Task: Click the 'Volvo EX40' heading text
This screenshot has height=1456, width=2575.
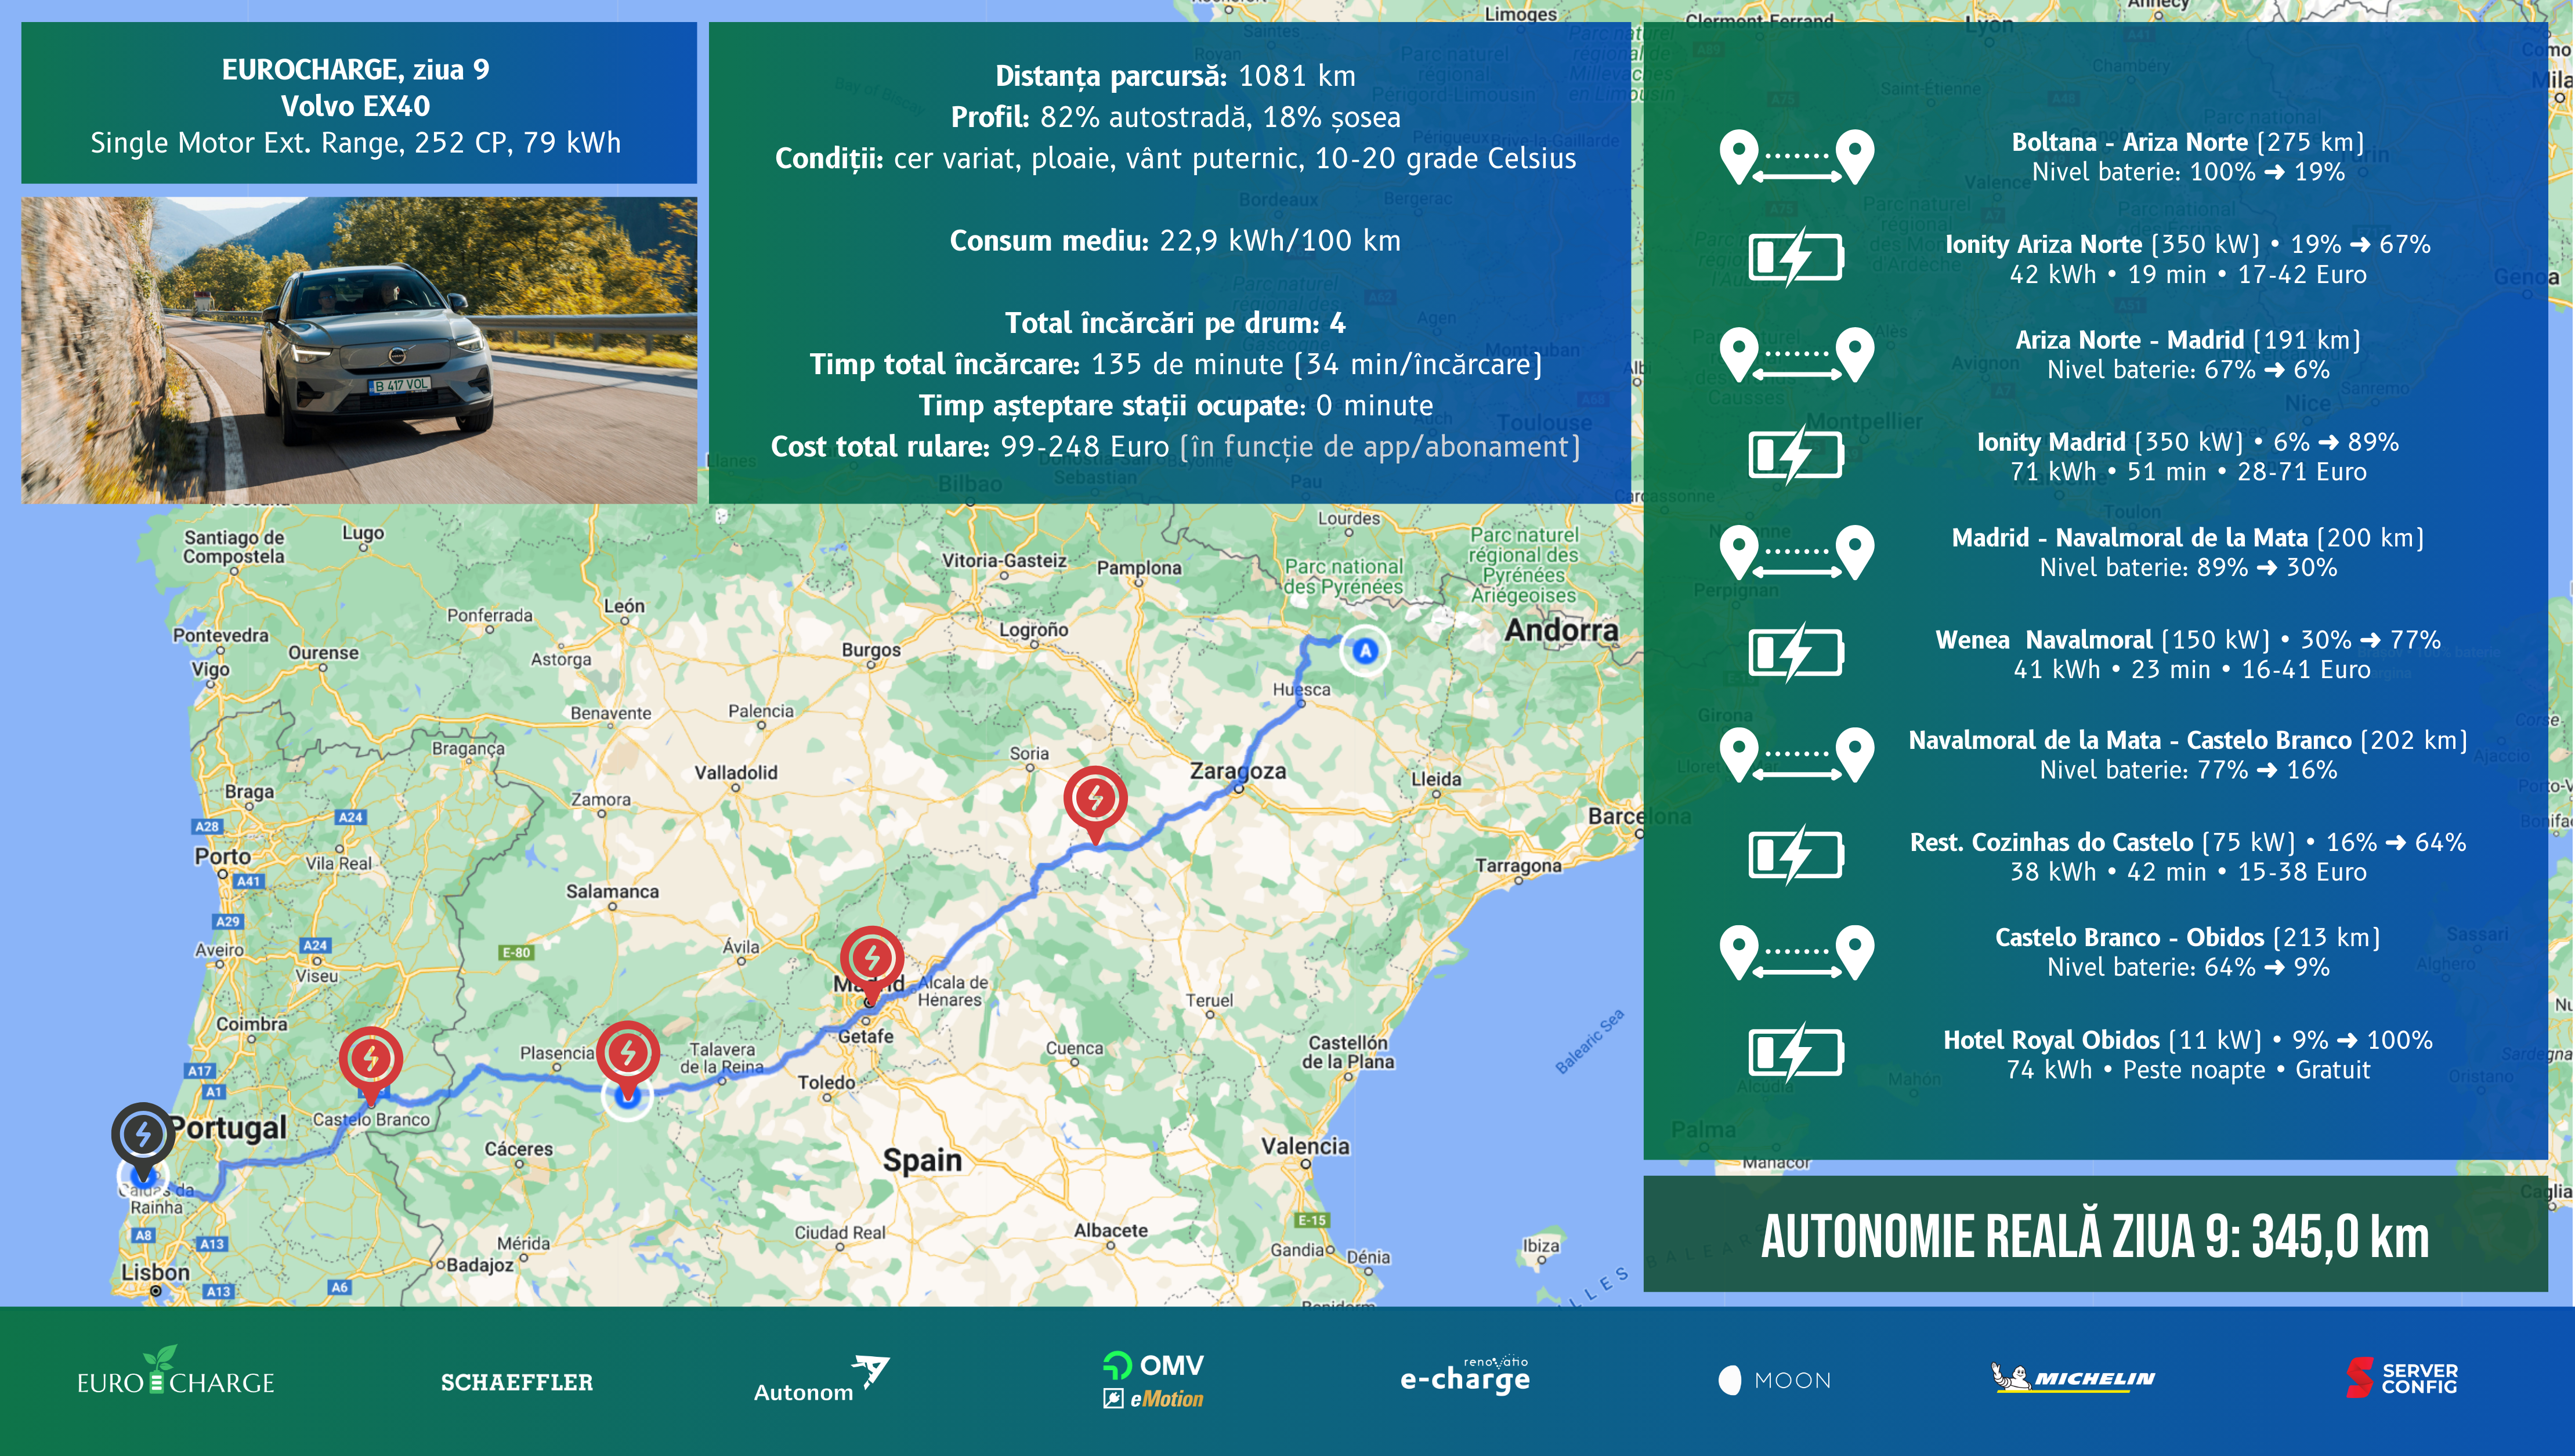Action: pyautogui.click(x=356, y=106)
